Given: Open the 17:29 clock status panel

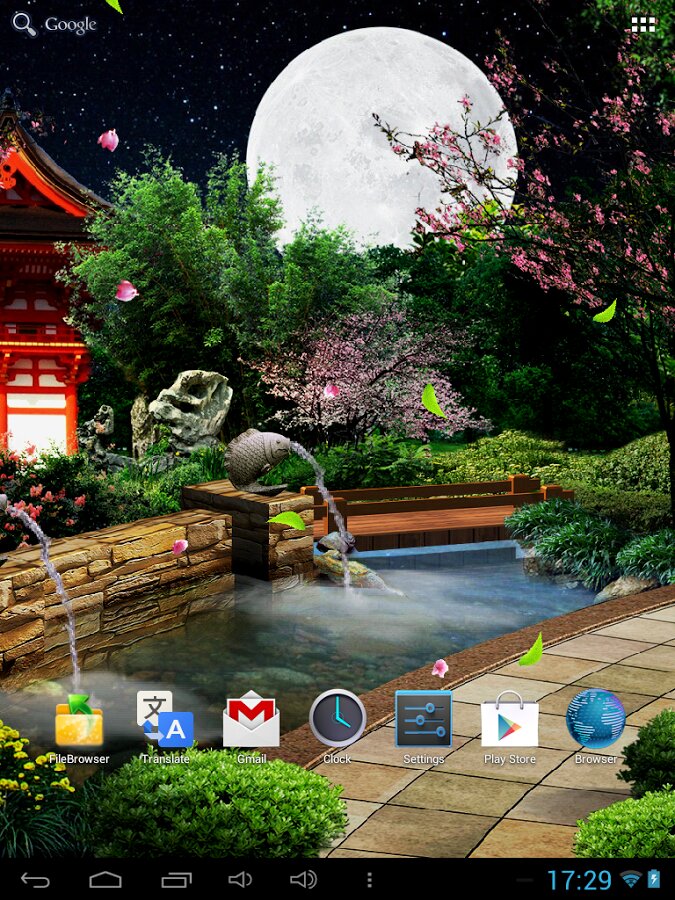Looking at the screenshot, I should 579,880.
